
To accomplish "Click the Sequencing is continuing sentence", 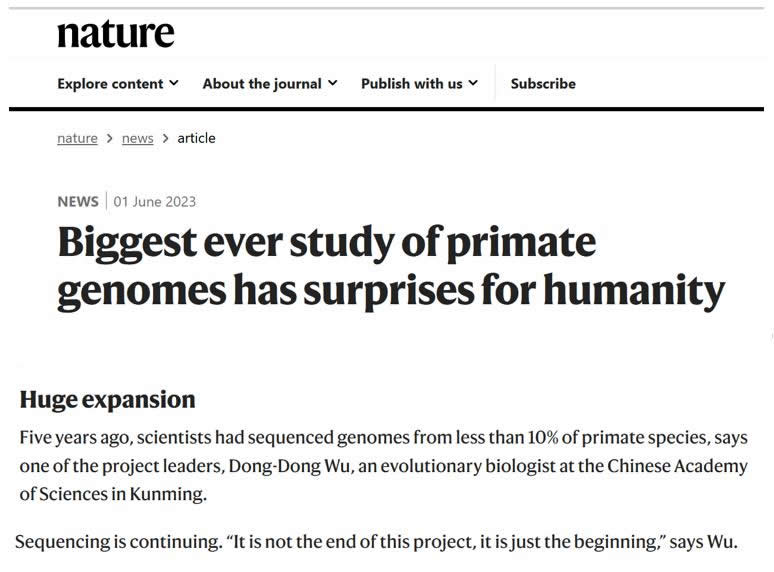I will (x=375, y=542).
